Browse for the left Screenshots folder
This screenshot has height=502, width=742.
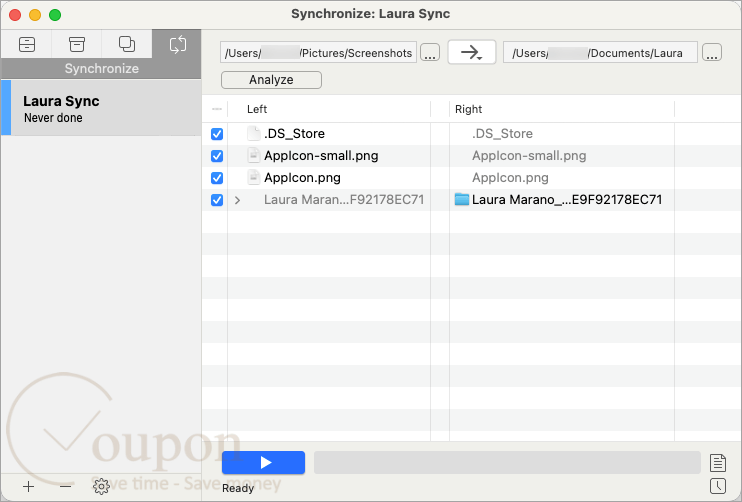430,53
